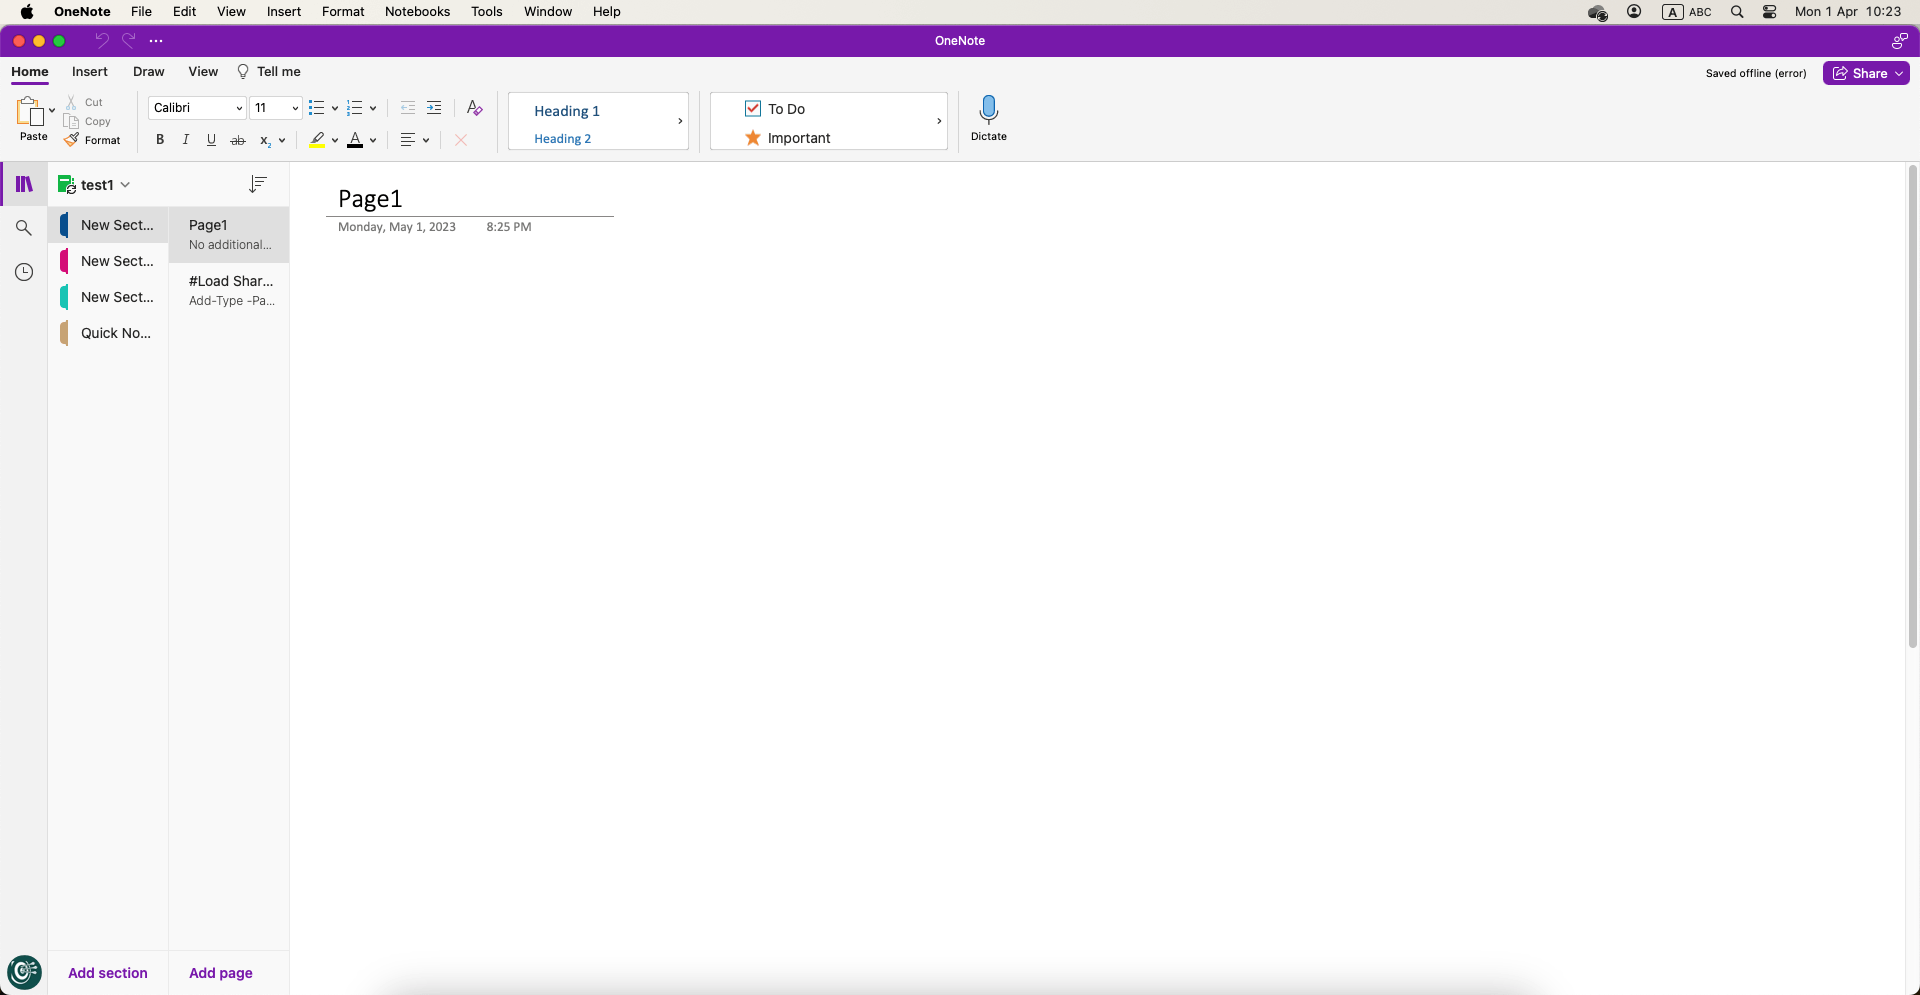
Task: Open alignment dropdown arrow
Action: 426,140
